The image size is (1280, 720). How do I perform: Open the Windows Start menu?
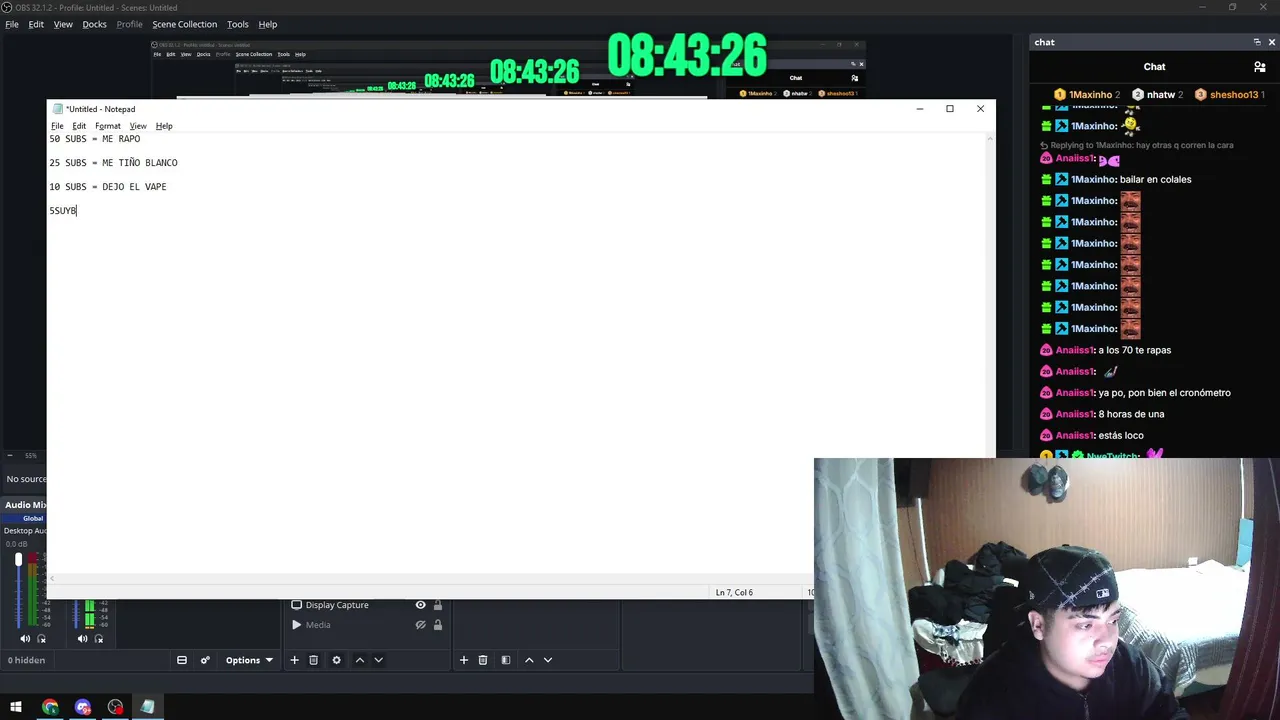[x=16, y=707]
